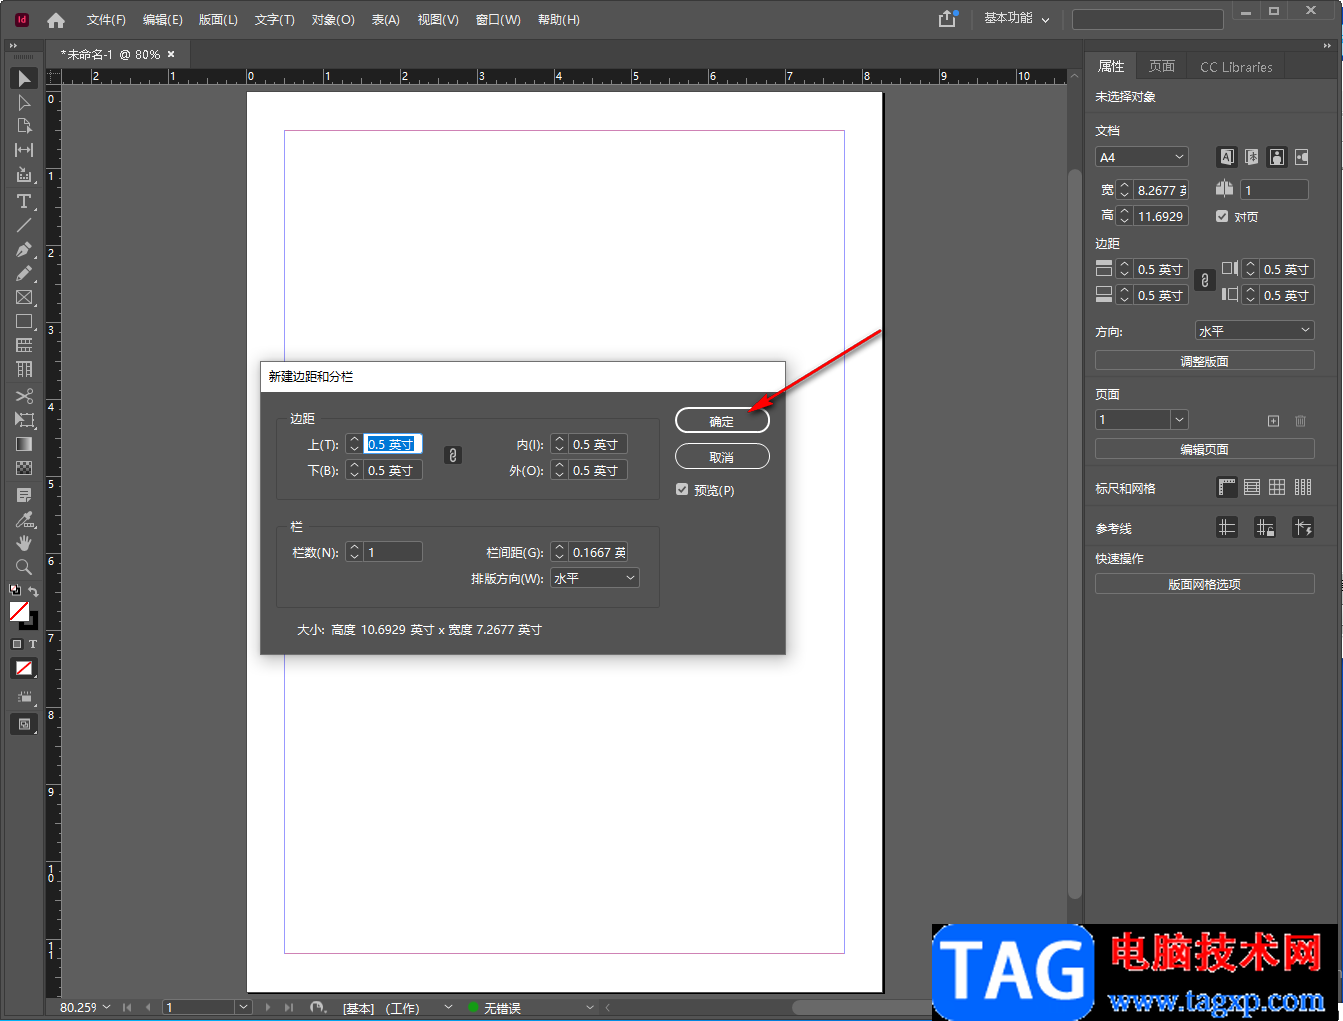
Task: Open the 无错误 preflight dropdown
Action: pyautogui.click(x=590, y=1007)
